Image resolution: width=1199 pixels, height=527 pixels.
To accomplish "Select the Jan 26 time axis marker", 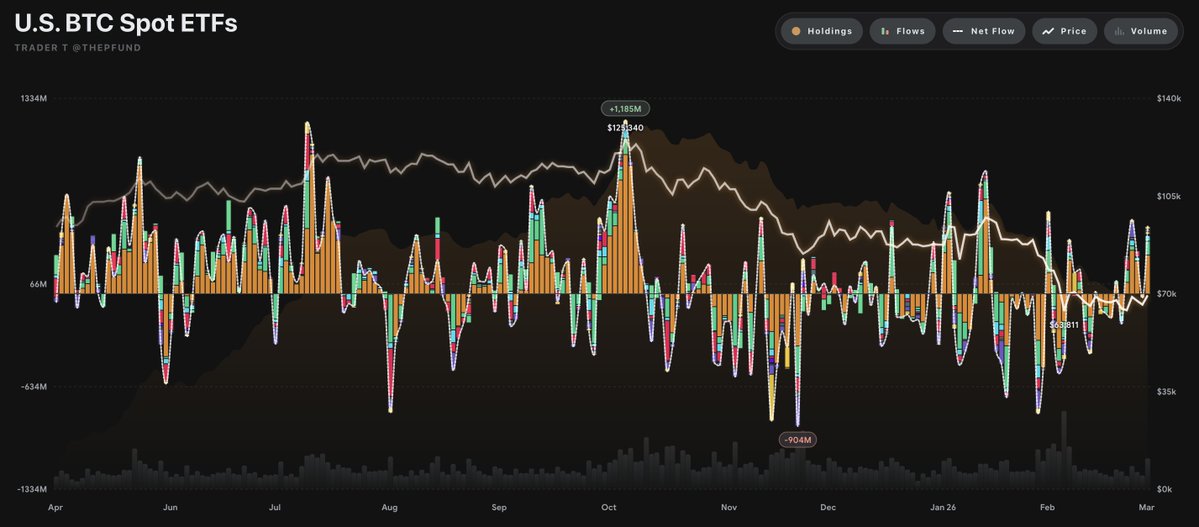I will [x=944, y=508].
